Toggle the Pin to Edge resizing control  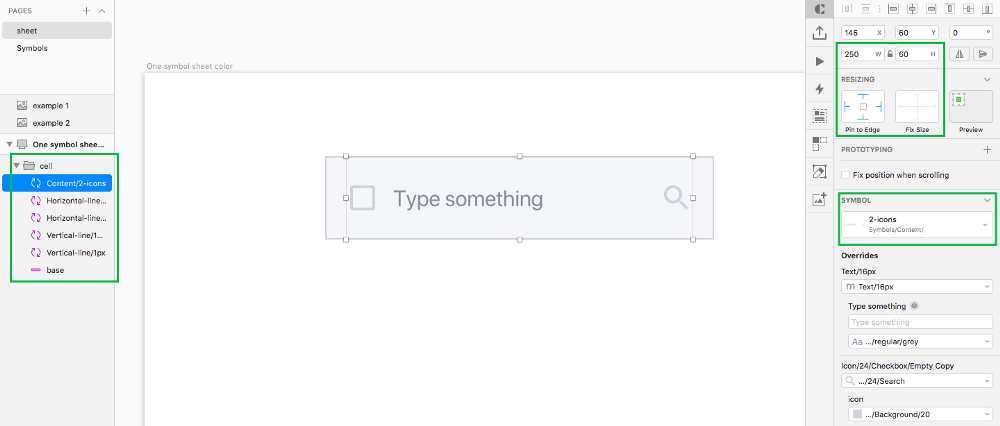[863, 106]
